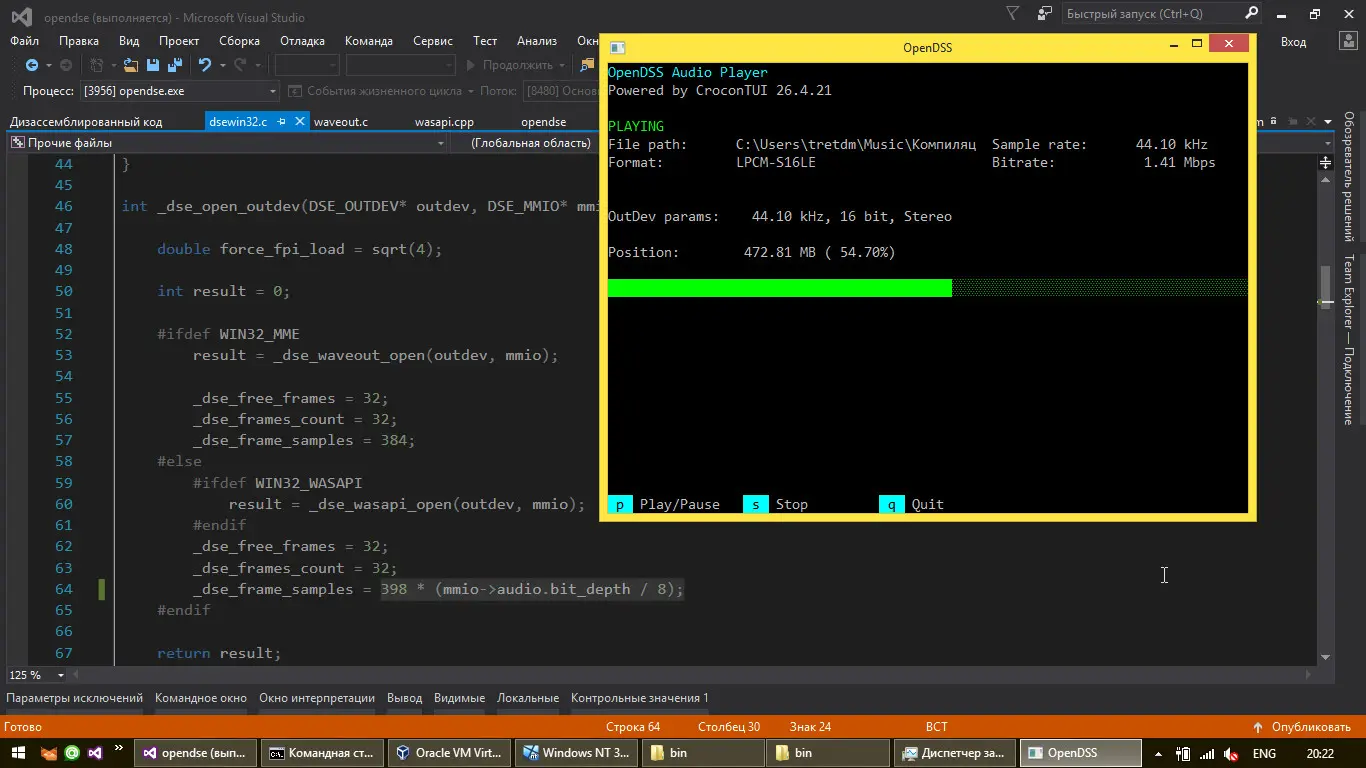This screenshot has height=768, width=1366.
Task: Click the Quit q key in OpenDSS
Action: click(891, 504)
